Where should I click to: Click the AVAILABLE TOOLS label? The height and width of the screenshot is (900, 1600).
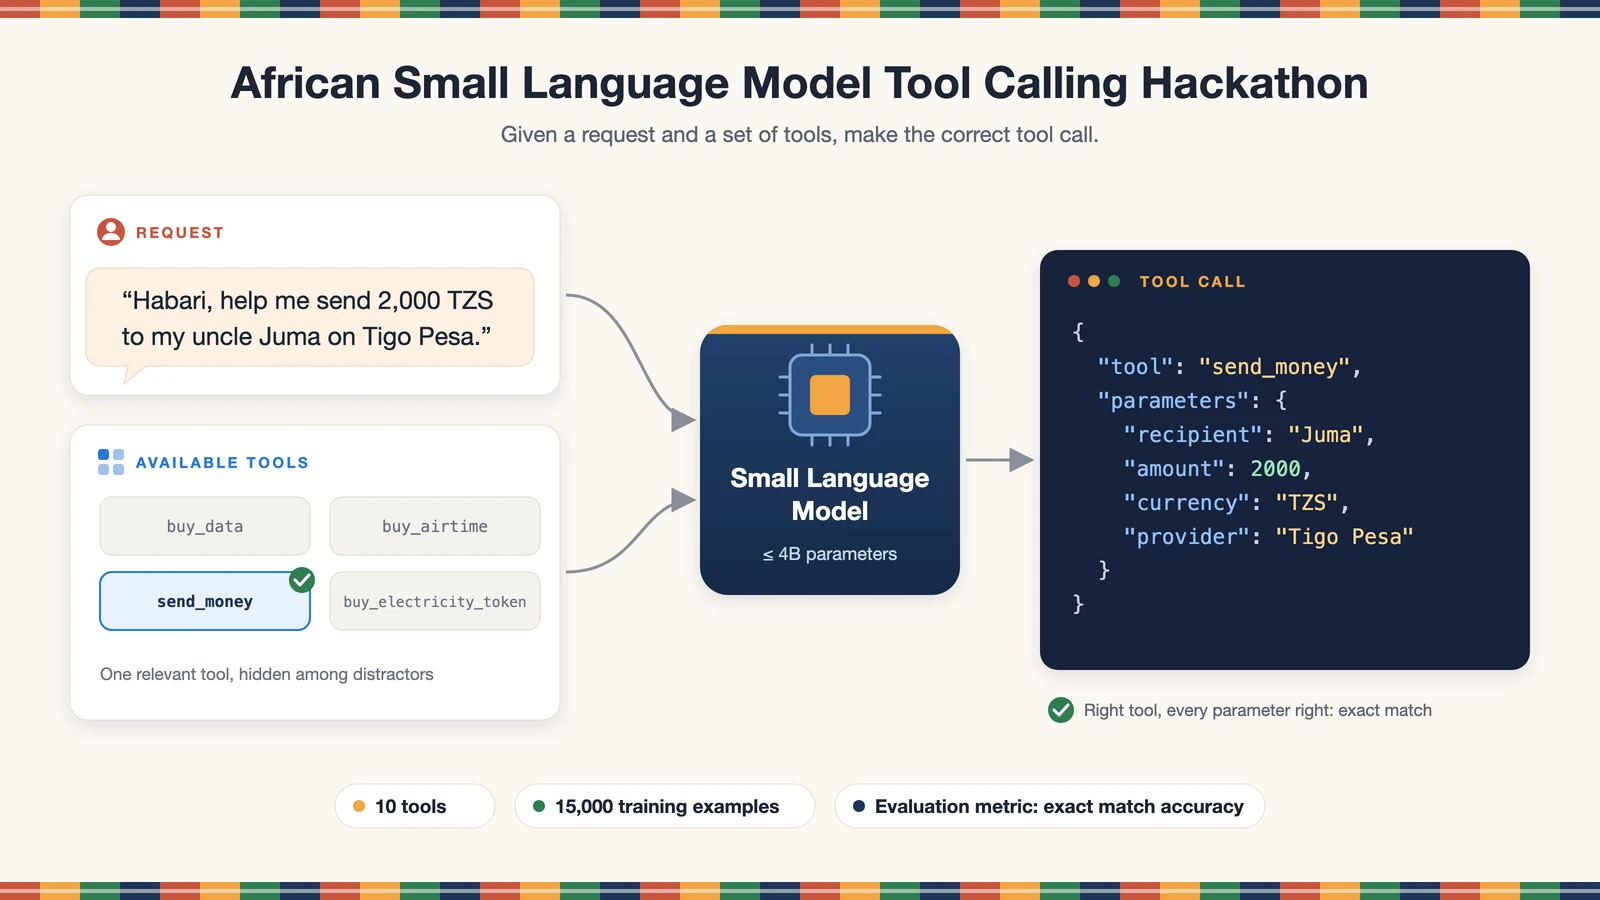222,462
